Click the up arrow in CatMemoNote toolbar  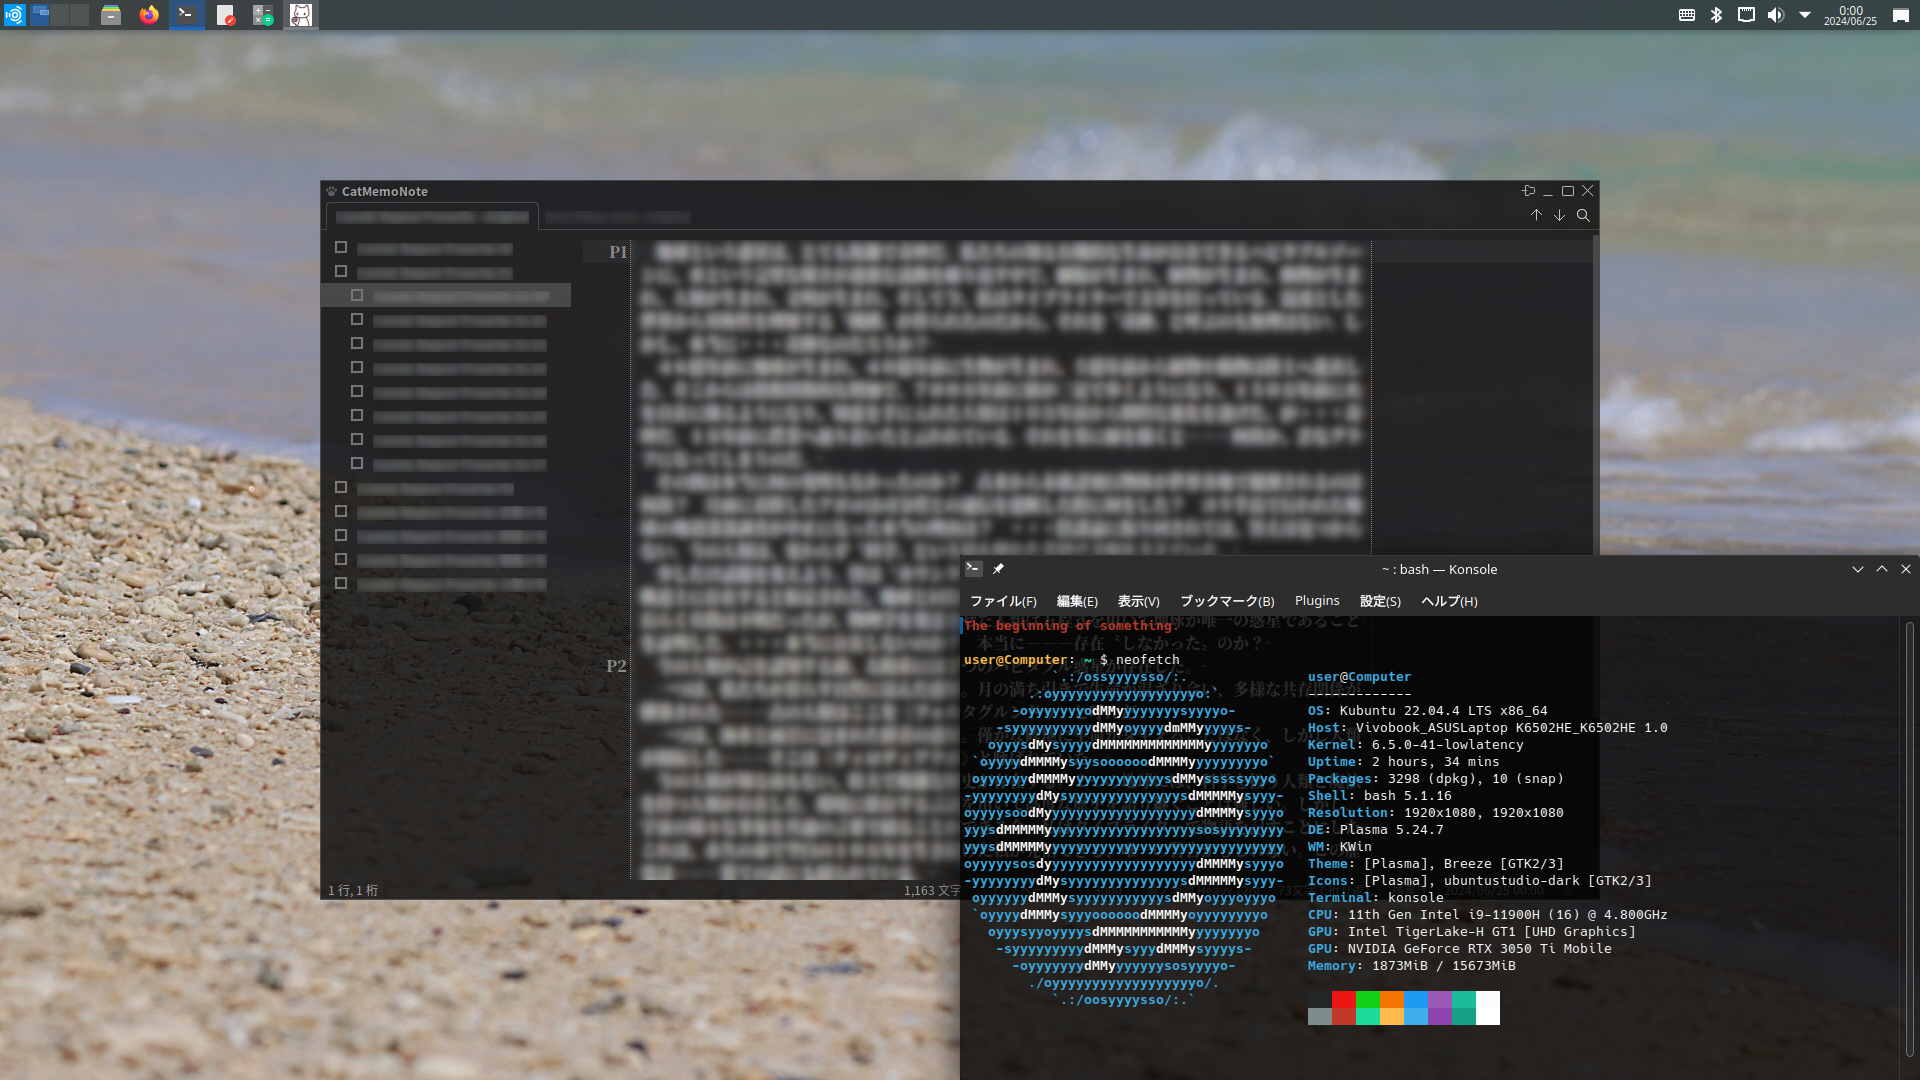1536,216
